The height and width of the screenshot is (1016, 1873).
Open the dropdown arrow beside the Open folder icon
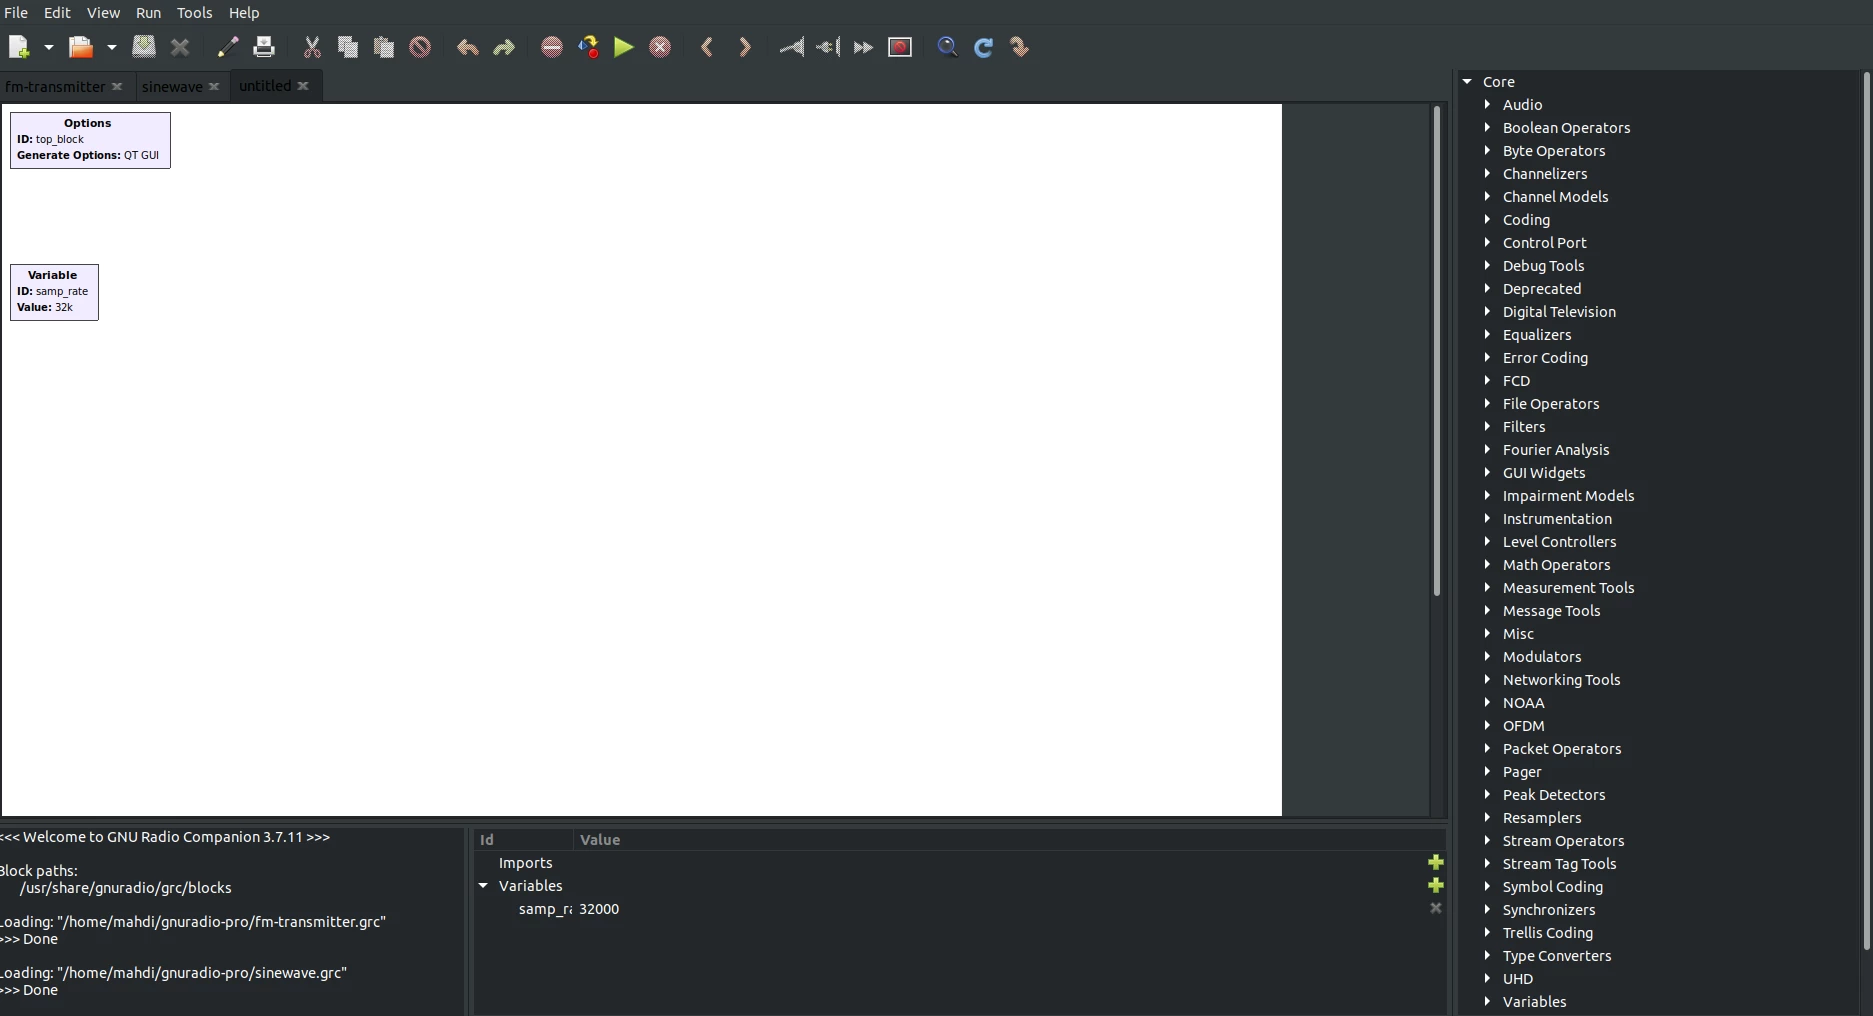(x=112, y=47)
